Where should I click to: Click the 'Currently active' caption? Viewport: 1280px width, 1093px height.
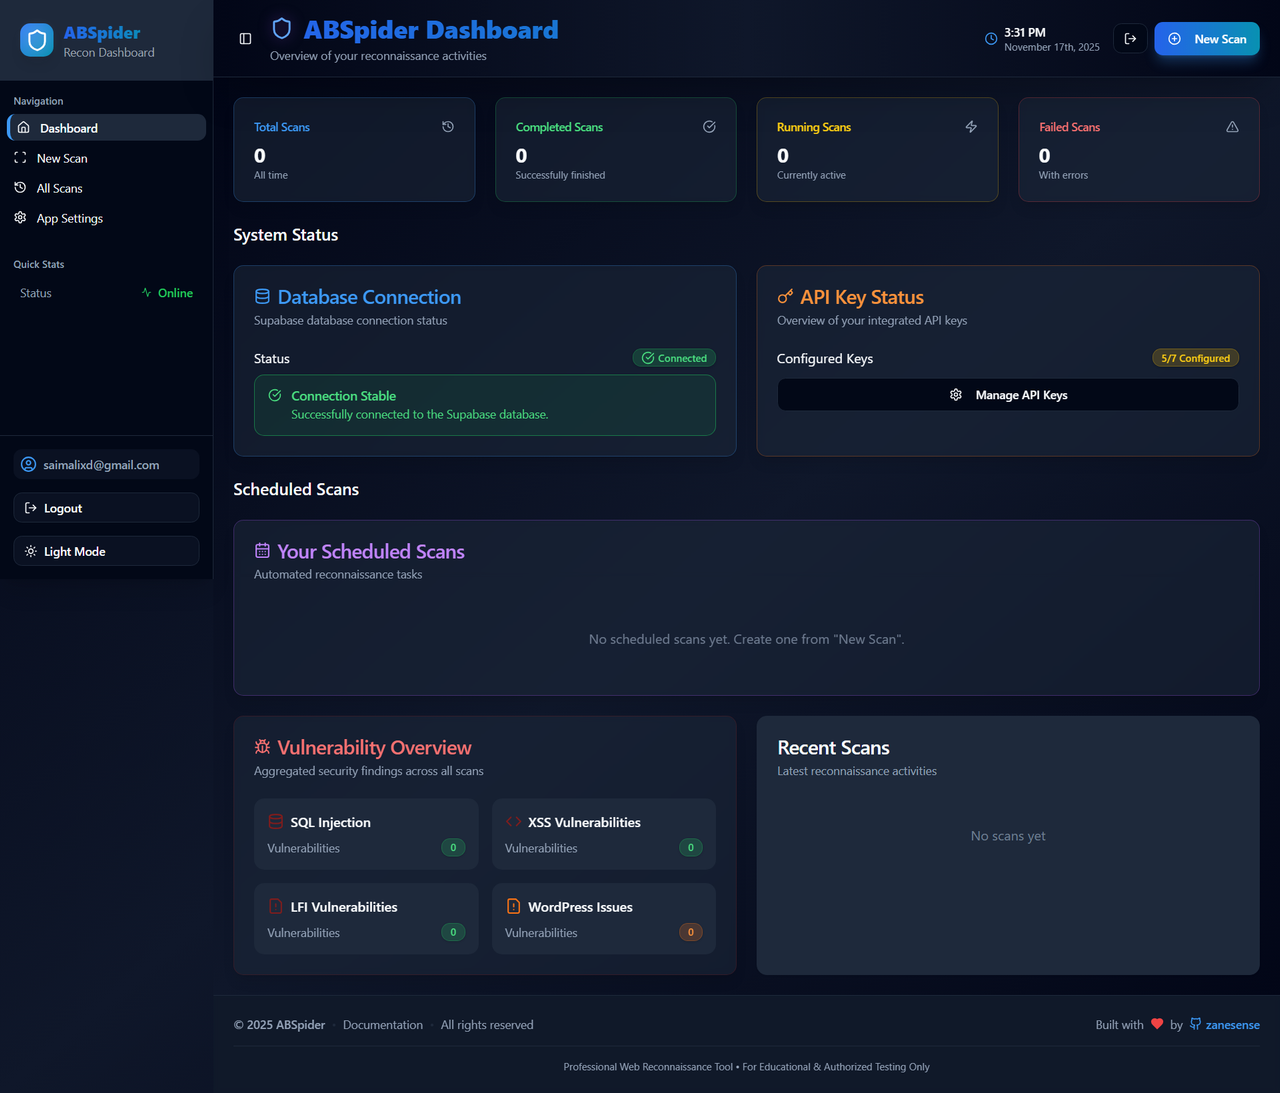pos(811,175)
